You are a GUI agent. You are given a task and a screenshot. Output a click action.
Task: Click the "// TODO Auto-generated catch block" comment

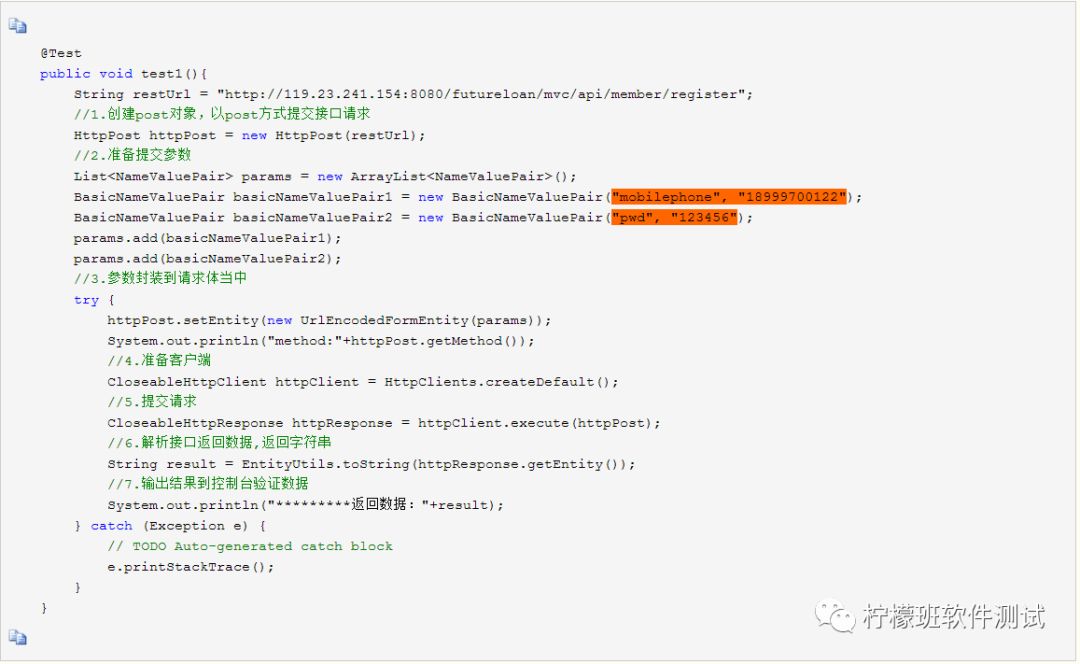point(250,547)
